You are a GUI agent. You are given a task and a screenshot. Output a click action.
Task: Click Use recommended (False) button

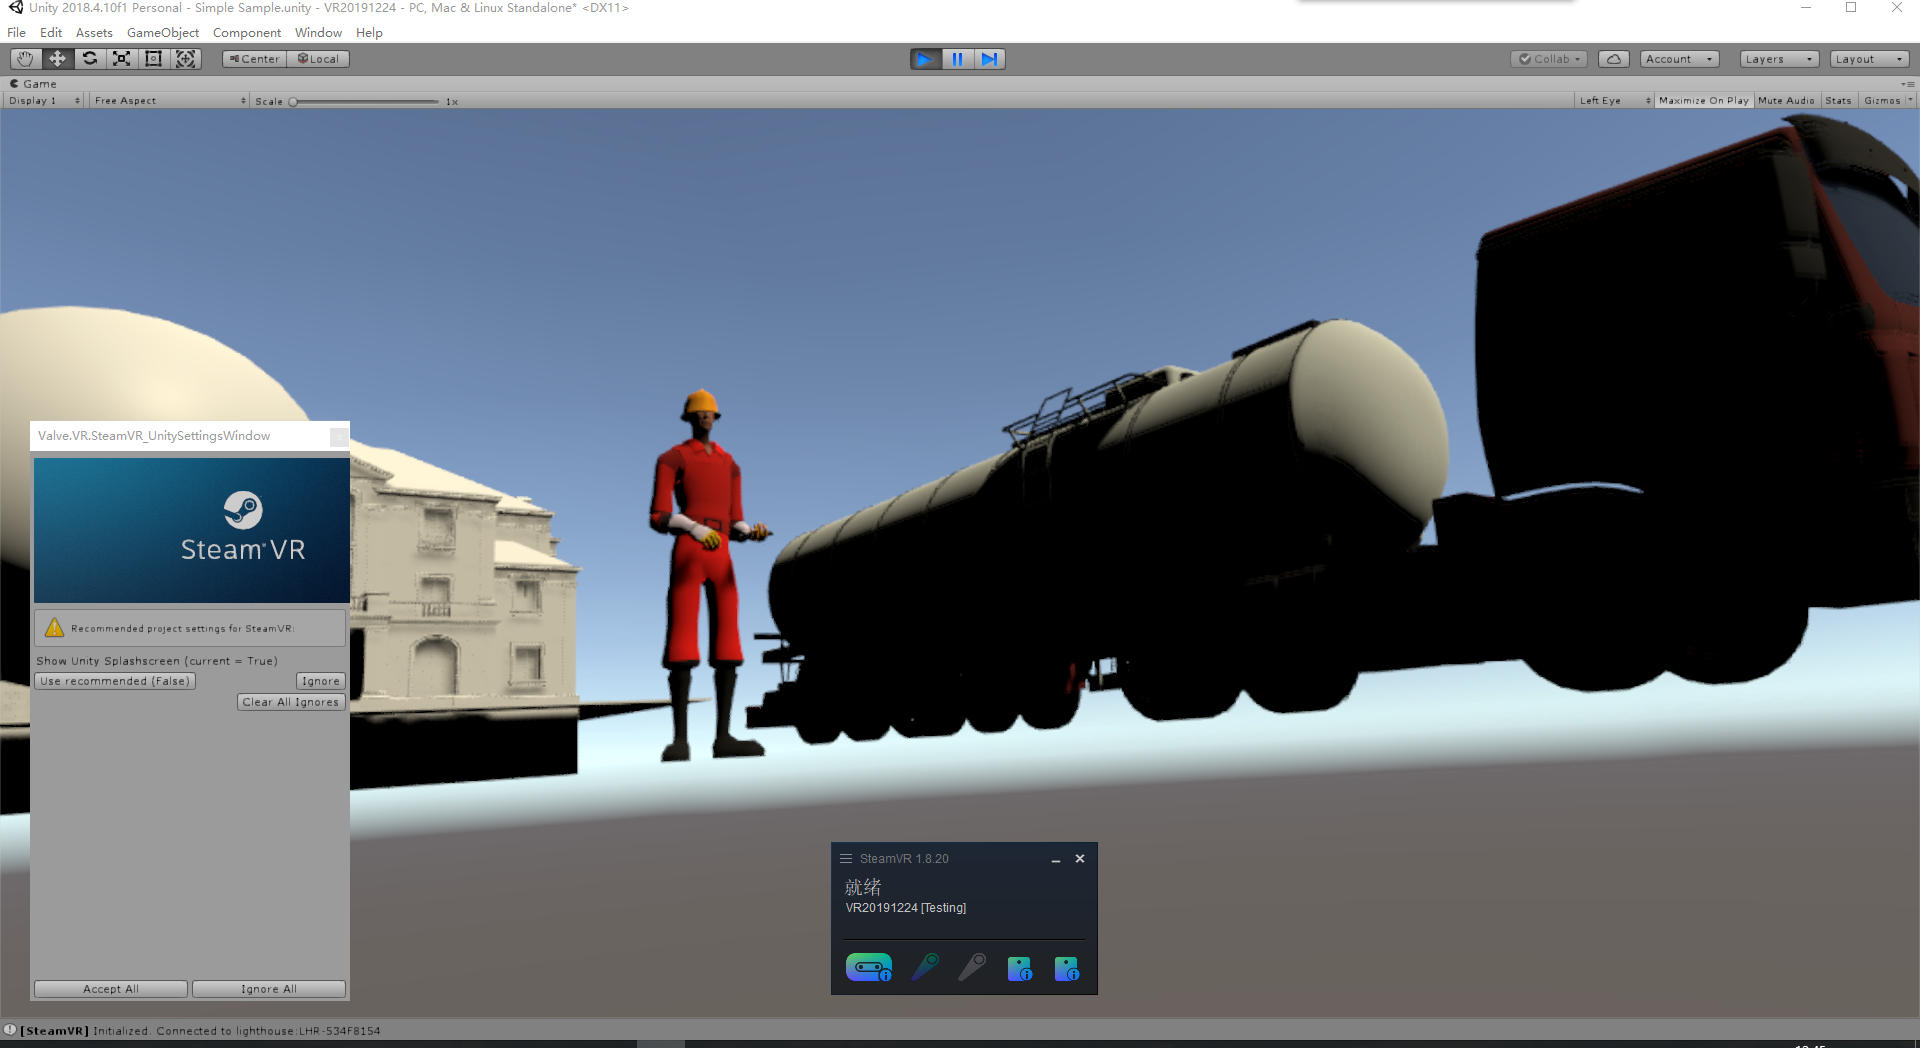[115, 681]
